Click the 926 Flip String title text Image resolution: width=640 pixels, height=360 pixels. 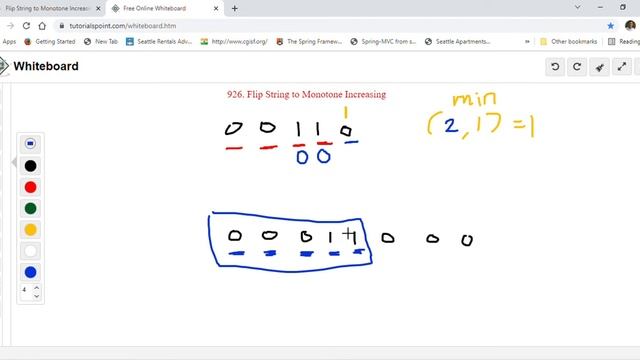(x=307, y=95)
